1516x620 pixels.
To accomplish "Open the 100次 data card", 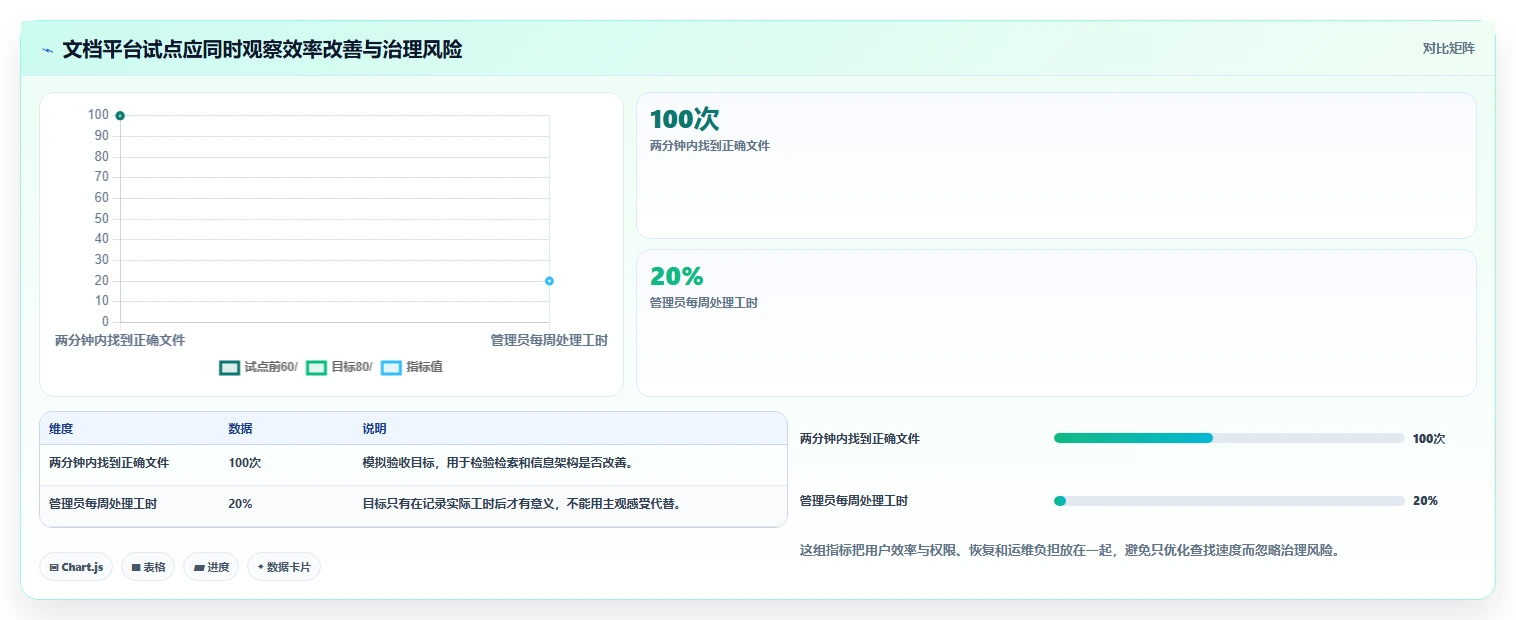I will tap(1056, 165).
